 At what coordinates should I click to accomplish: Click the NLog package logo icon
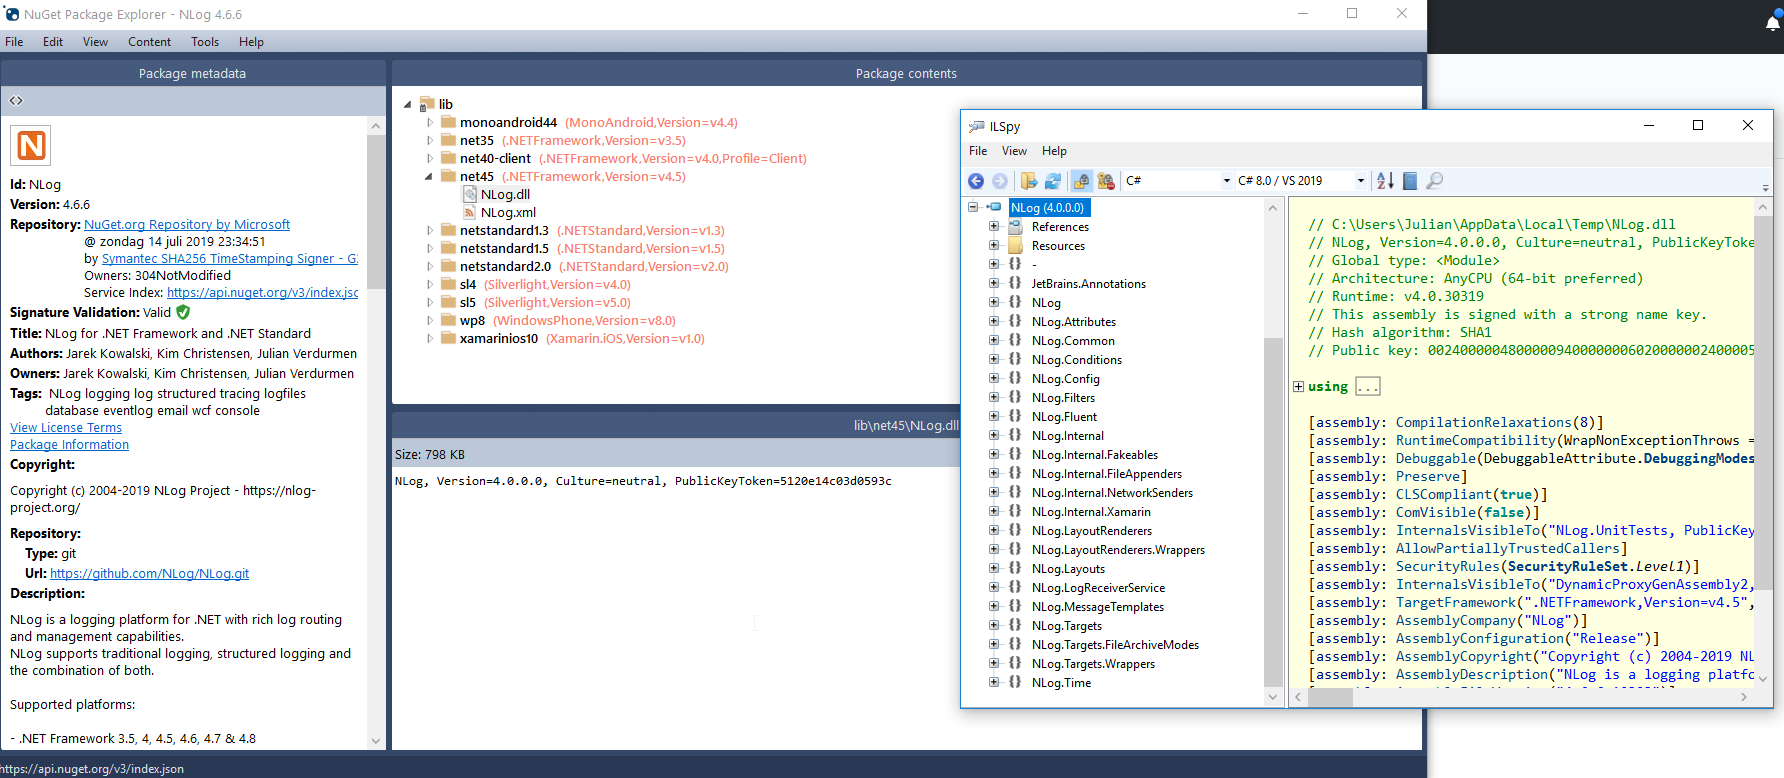(31, 145)
